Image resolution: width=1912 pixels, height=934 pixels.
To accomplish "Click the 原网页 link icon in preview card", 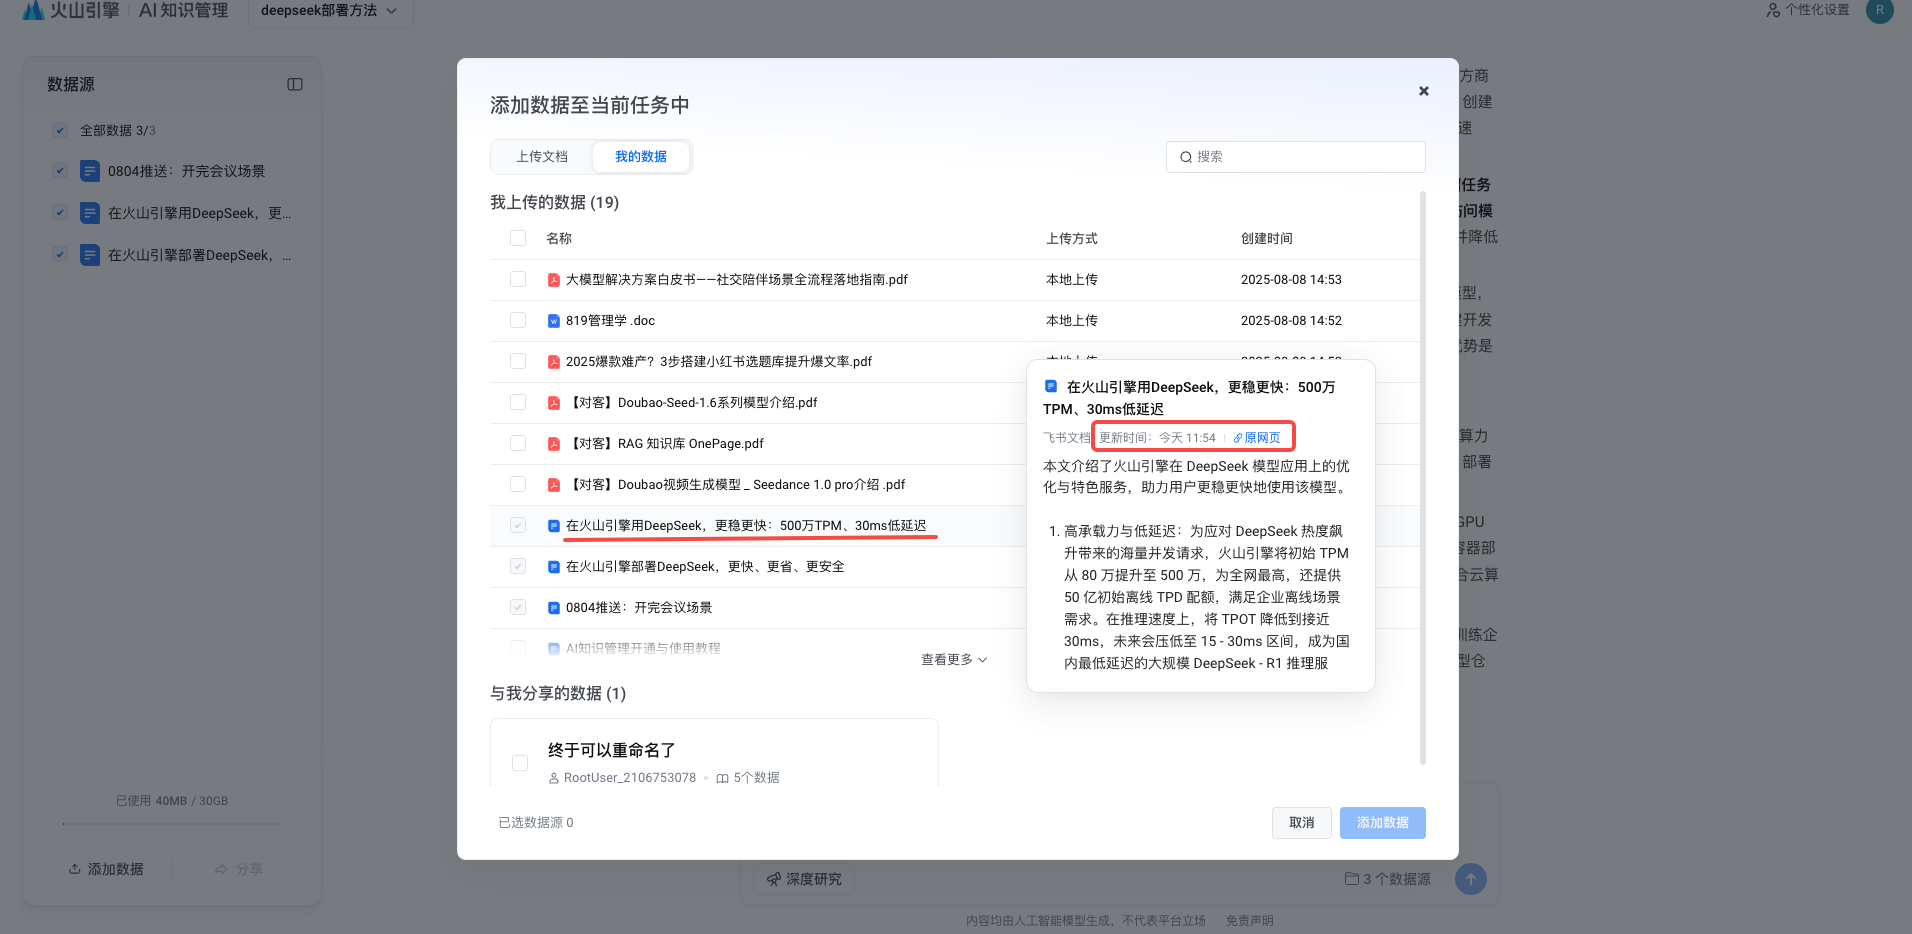I will point(1238,438).
